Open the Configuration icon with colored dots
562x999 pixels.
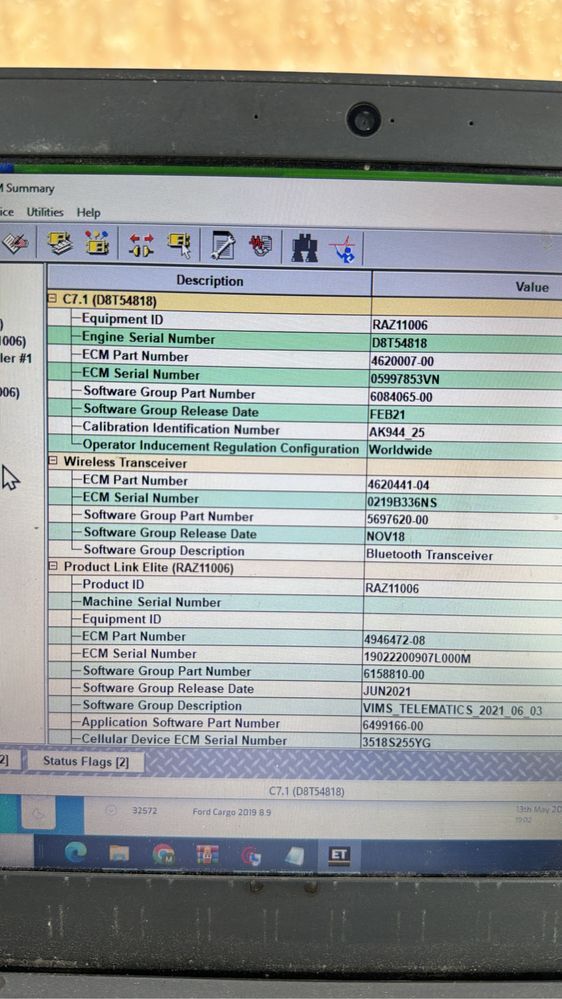point(97,243)
